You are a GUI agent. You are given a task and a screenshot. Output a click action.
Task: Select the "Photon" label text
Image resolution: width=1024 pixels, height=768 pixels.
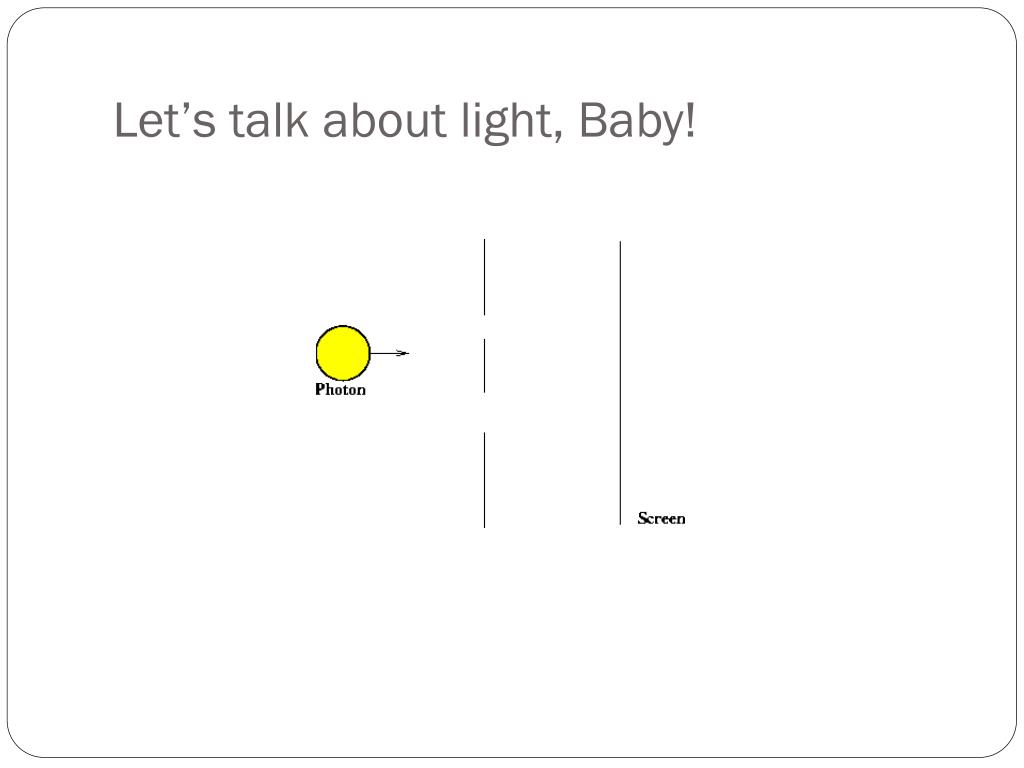[340, 389]
